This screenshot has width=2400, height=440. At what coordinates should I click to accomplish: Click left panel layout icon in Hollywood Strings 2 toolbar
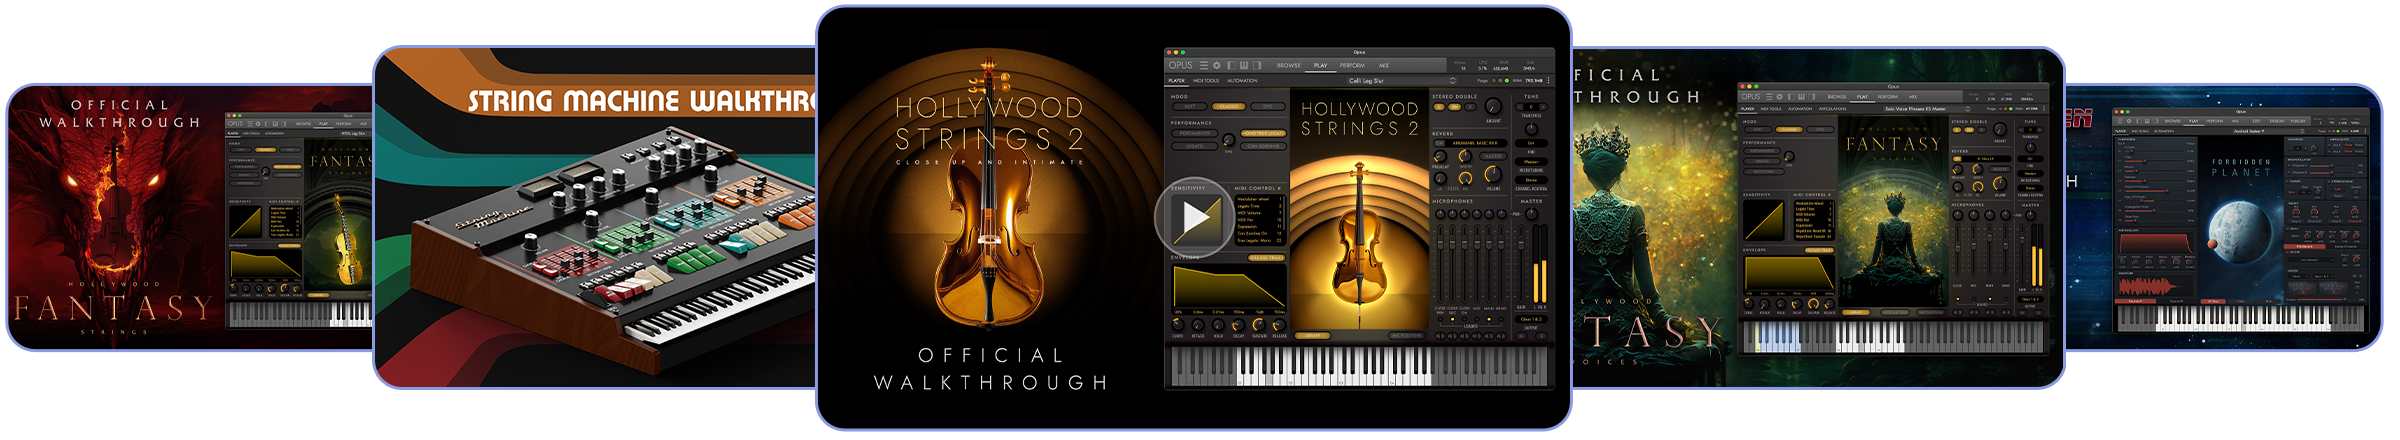click(1231, 65)
